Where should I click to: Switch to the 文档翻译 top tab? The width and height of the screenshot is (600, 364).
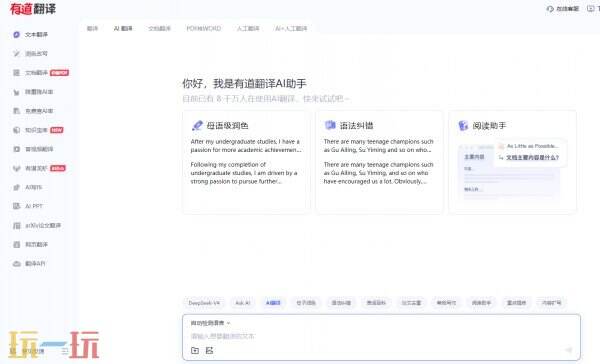160,28
